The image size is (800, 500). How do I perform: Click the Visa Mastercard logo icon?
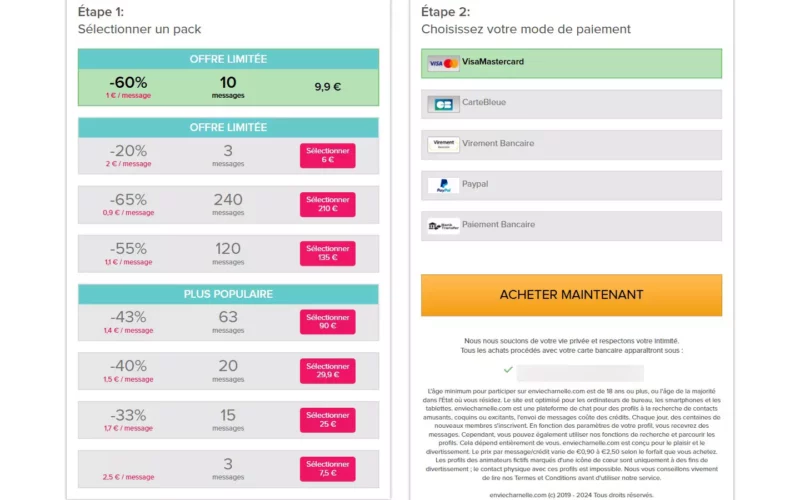coord(443,63)
